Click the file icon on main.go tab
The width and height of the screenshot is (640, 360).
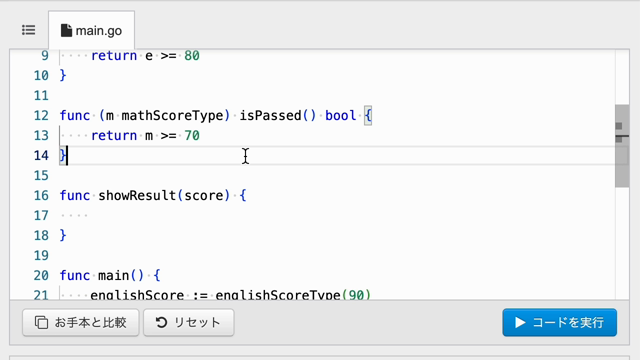[66, 31]
